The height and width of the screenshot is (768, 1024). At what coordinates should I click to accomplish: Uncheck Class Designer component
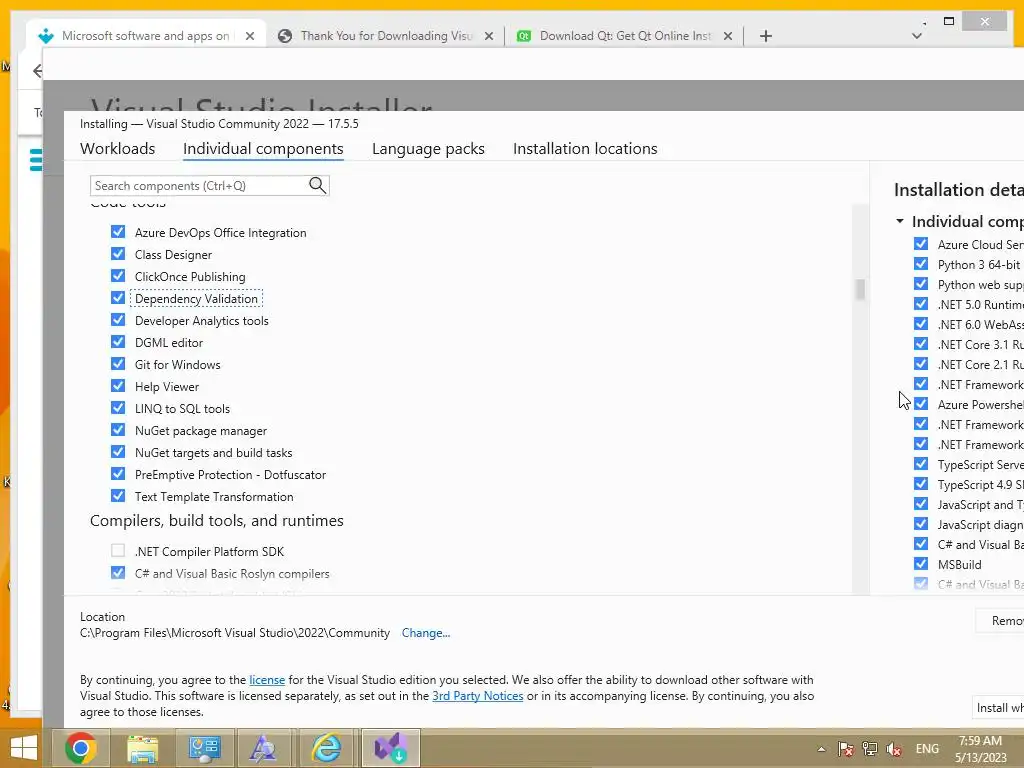pos(118,254)
